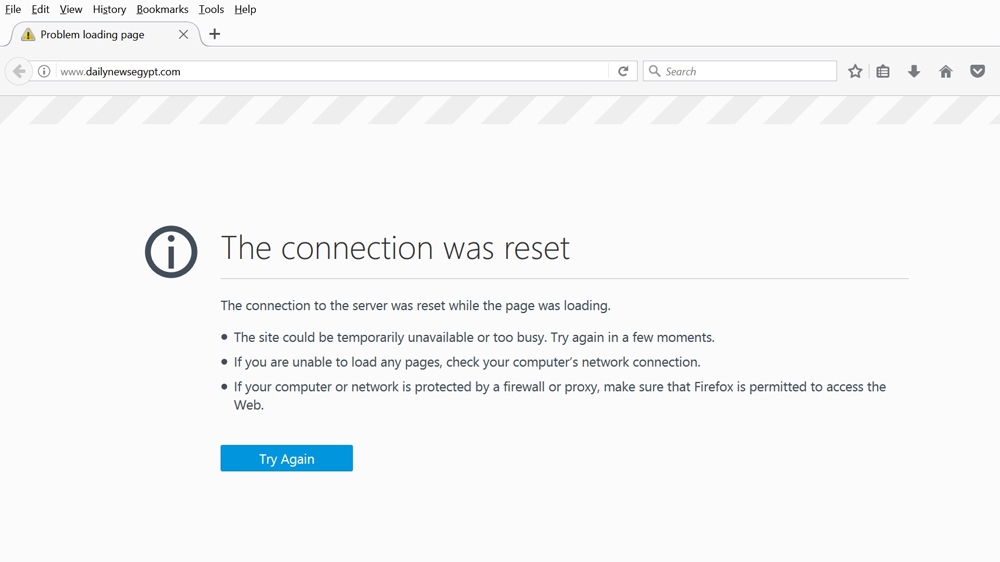Go to the Home page icon
Screen dimensions: 1000x562
click(946, 71)
